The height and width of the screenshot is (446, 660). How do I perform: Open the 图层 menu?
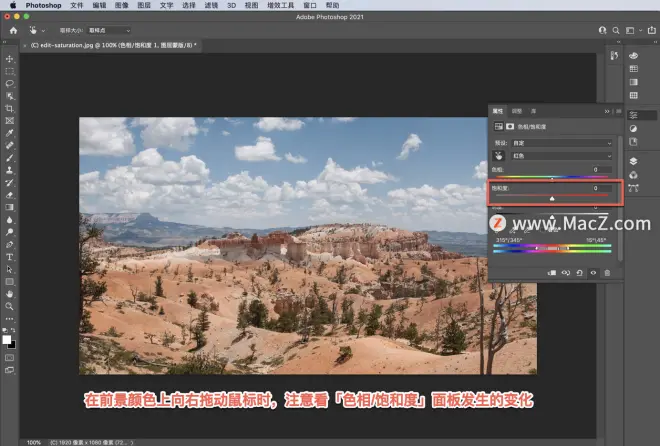click(x=144, y=5)
